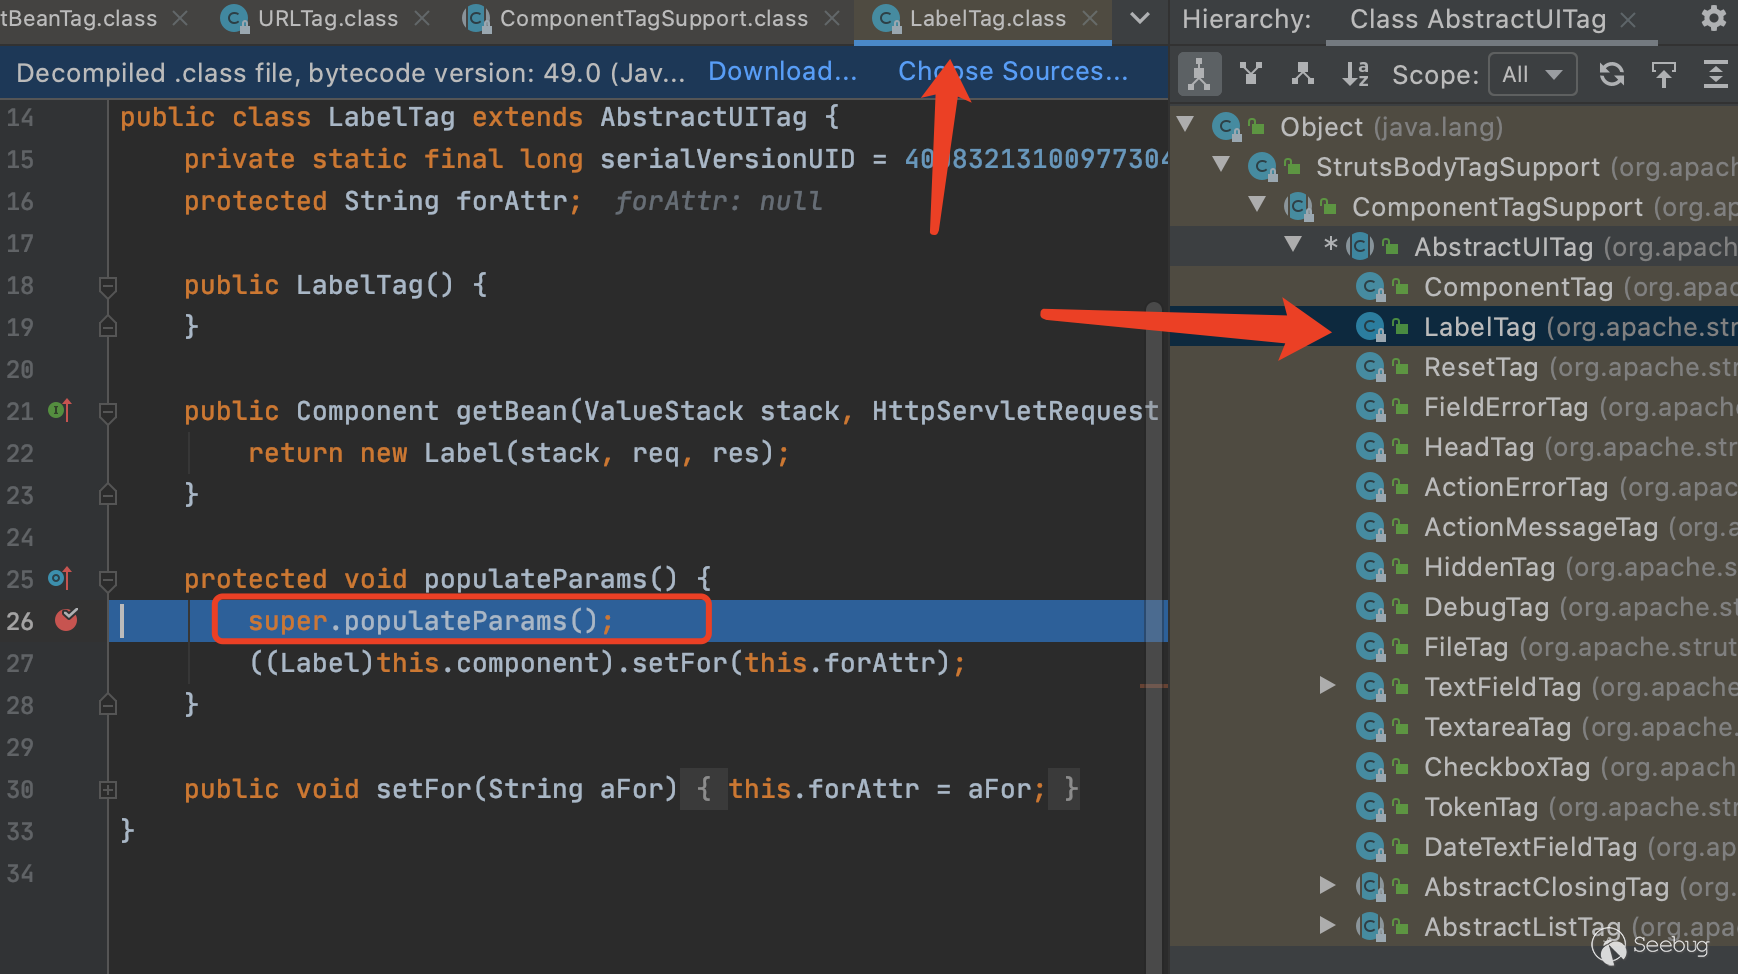Viewport: 1738px width, 974px height.
Task: Select ResetTag in the hierarchy tree
Action: (1480, 367)
